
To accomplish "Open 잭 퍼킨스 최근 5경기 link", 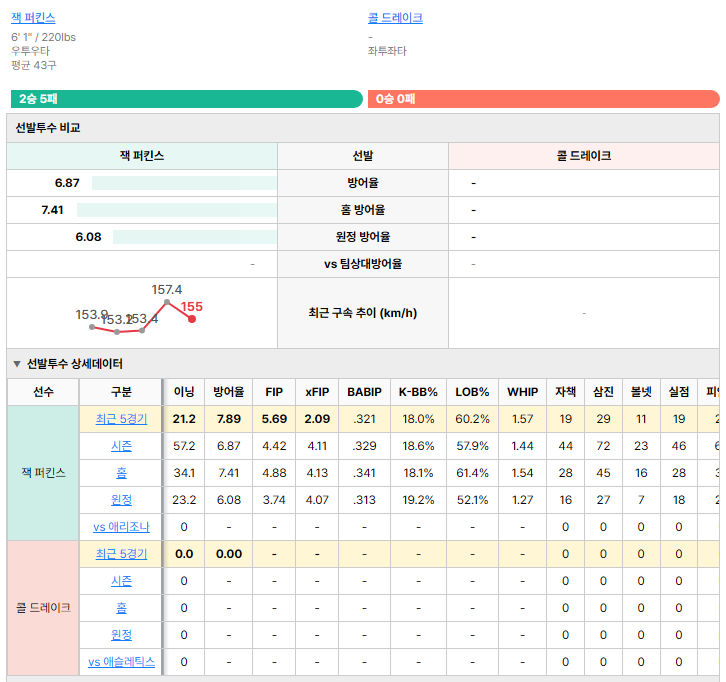I will coord(121,419).
